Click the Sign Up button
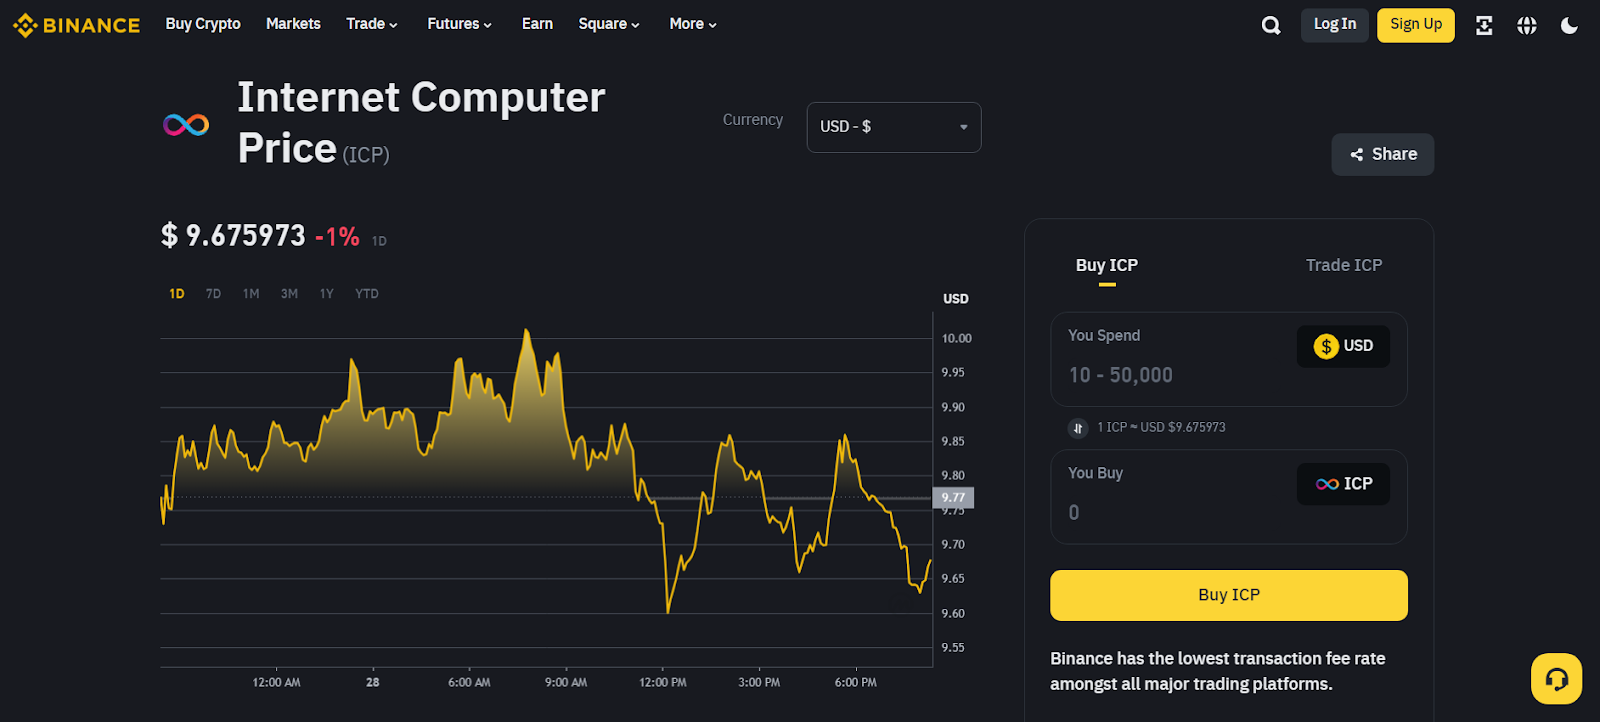This screenshot has height=722, width=1600. click(x=1416, y=25)
